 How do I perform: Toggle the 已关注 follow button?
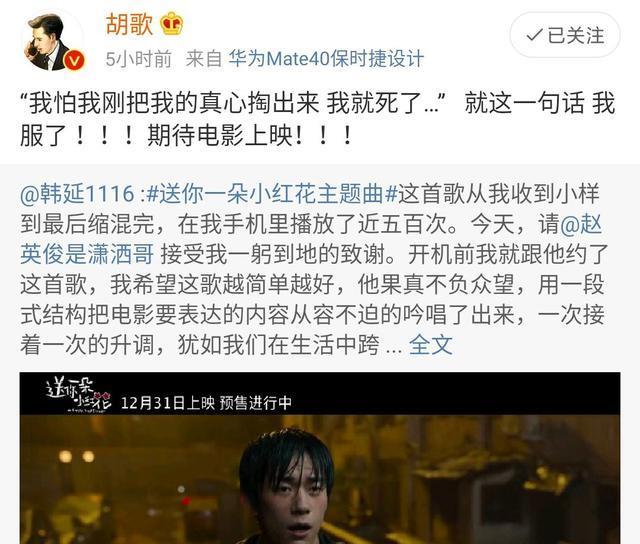click(565, 35)
